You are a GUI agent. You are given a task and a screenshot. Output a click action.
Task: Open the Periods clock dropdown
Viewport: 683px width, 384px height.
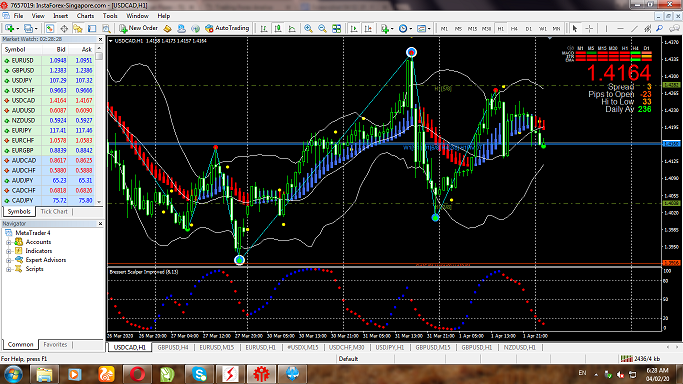[x=405, y=28]
